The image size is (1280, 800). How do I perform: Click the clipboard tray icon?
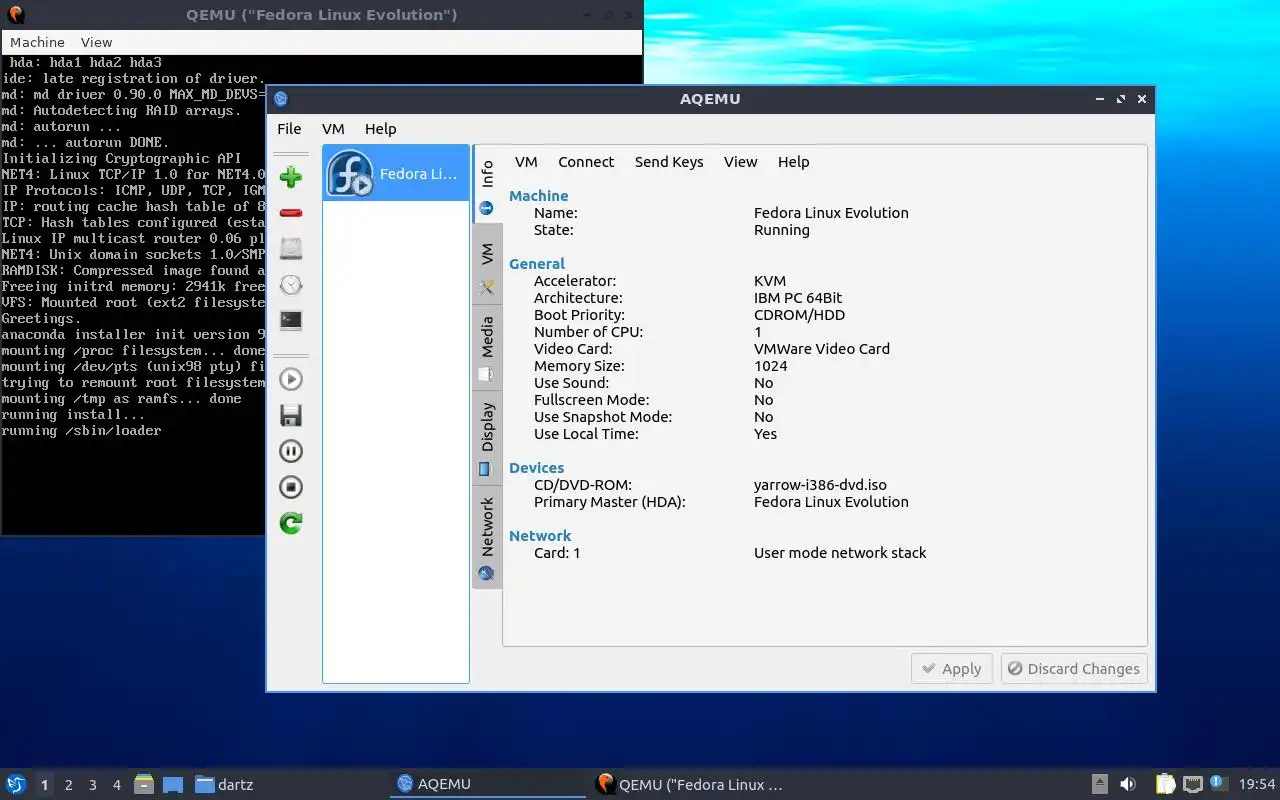point(1166,784)
